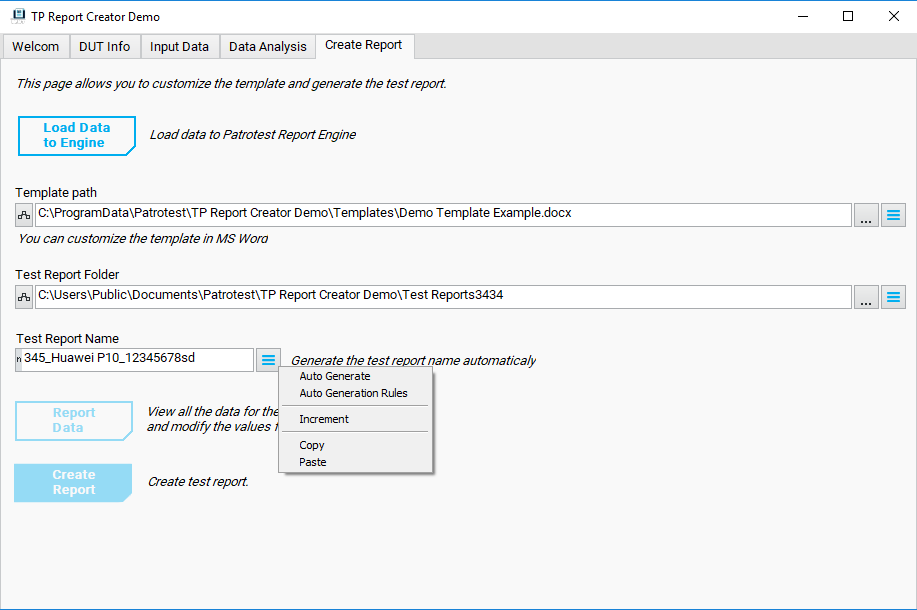The width and height of the screenshot is (917, 610).
Task: Browse for the Test Report Folder
Action: pos(866,297)
